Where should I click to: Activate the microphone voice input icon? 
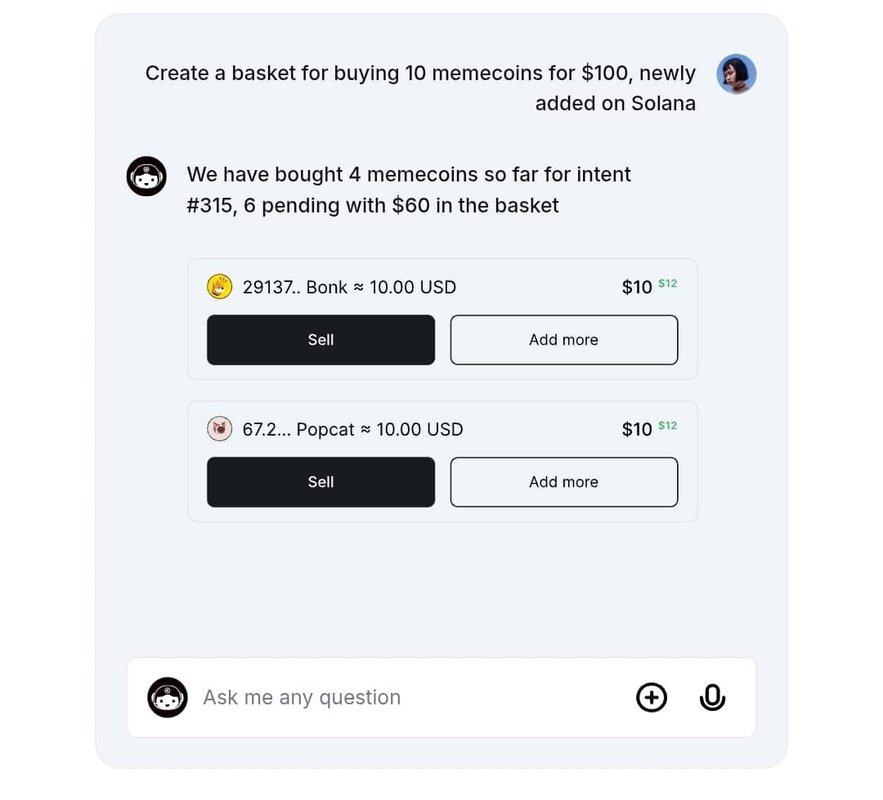point(712,697)
